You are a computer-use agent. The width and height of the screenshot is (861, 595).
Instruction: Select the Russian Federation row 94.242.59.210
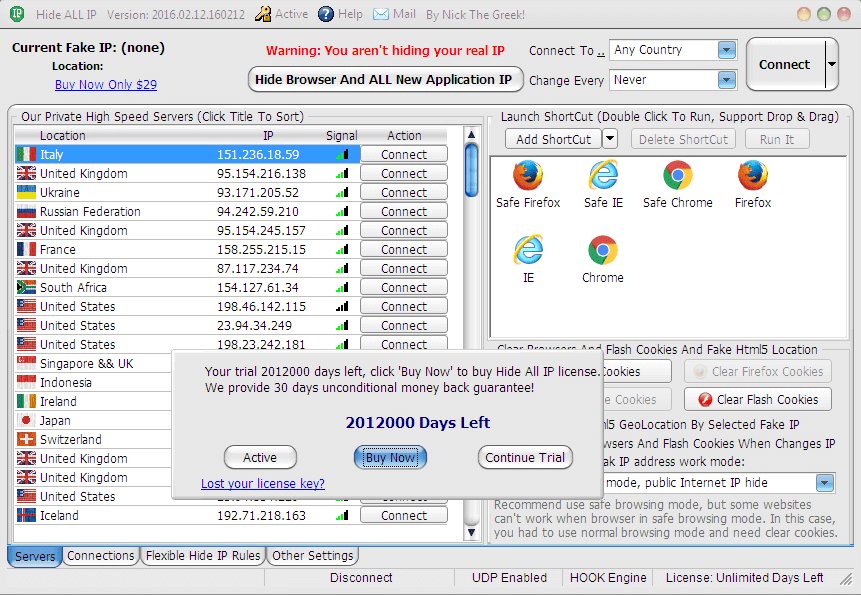click(x=187, y=212)
